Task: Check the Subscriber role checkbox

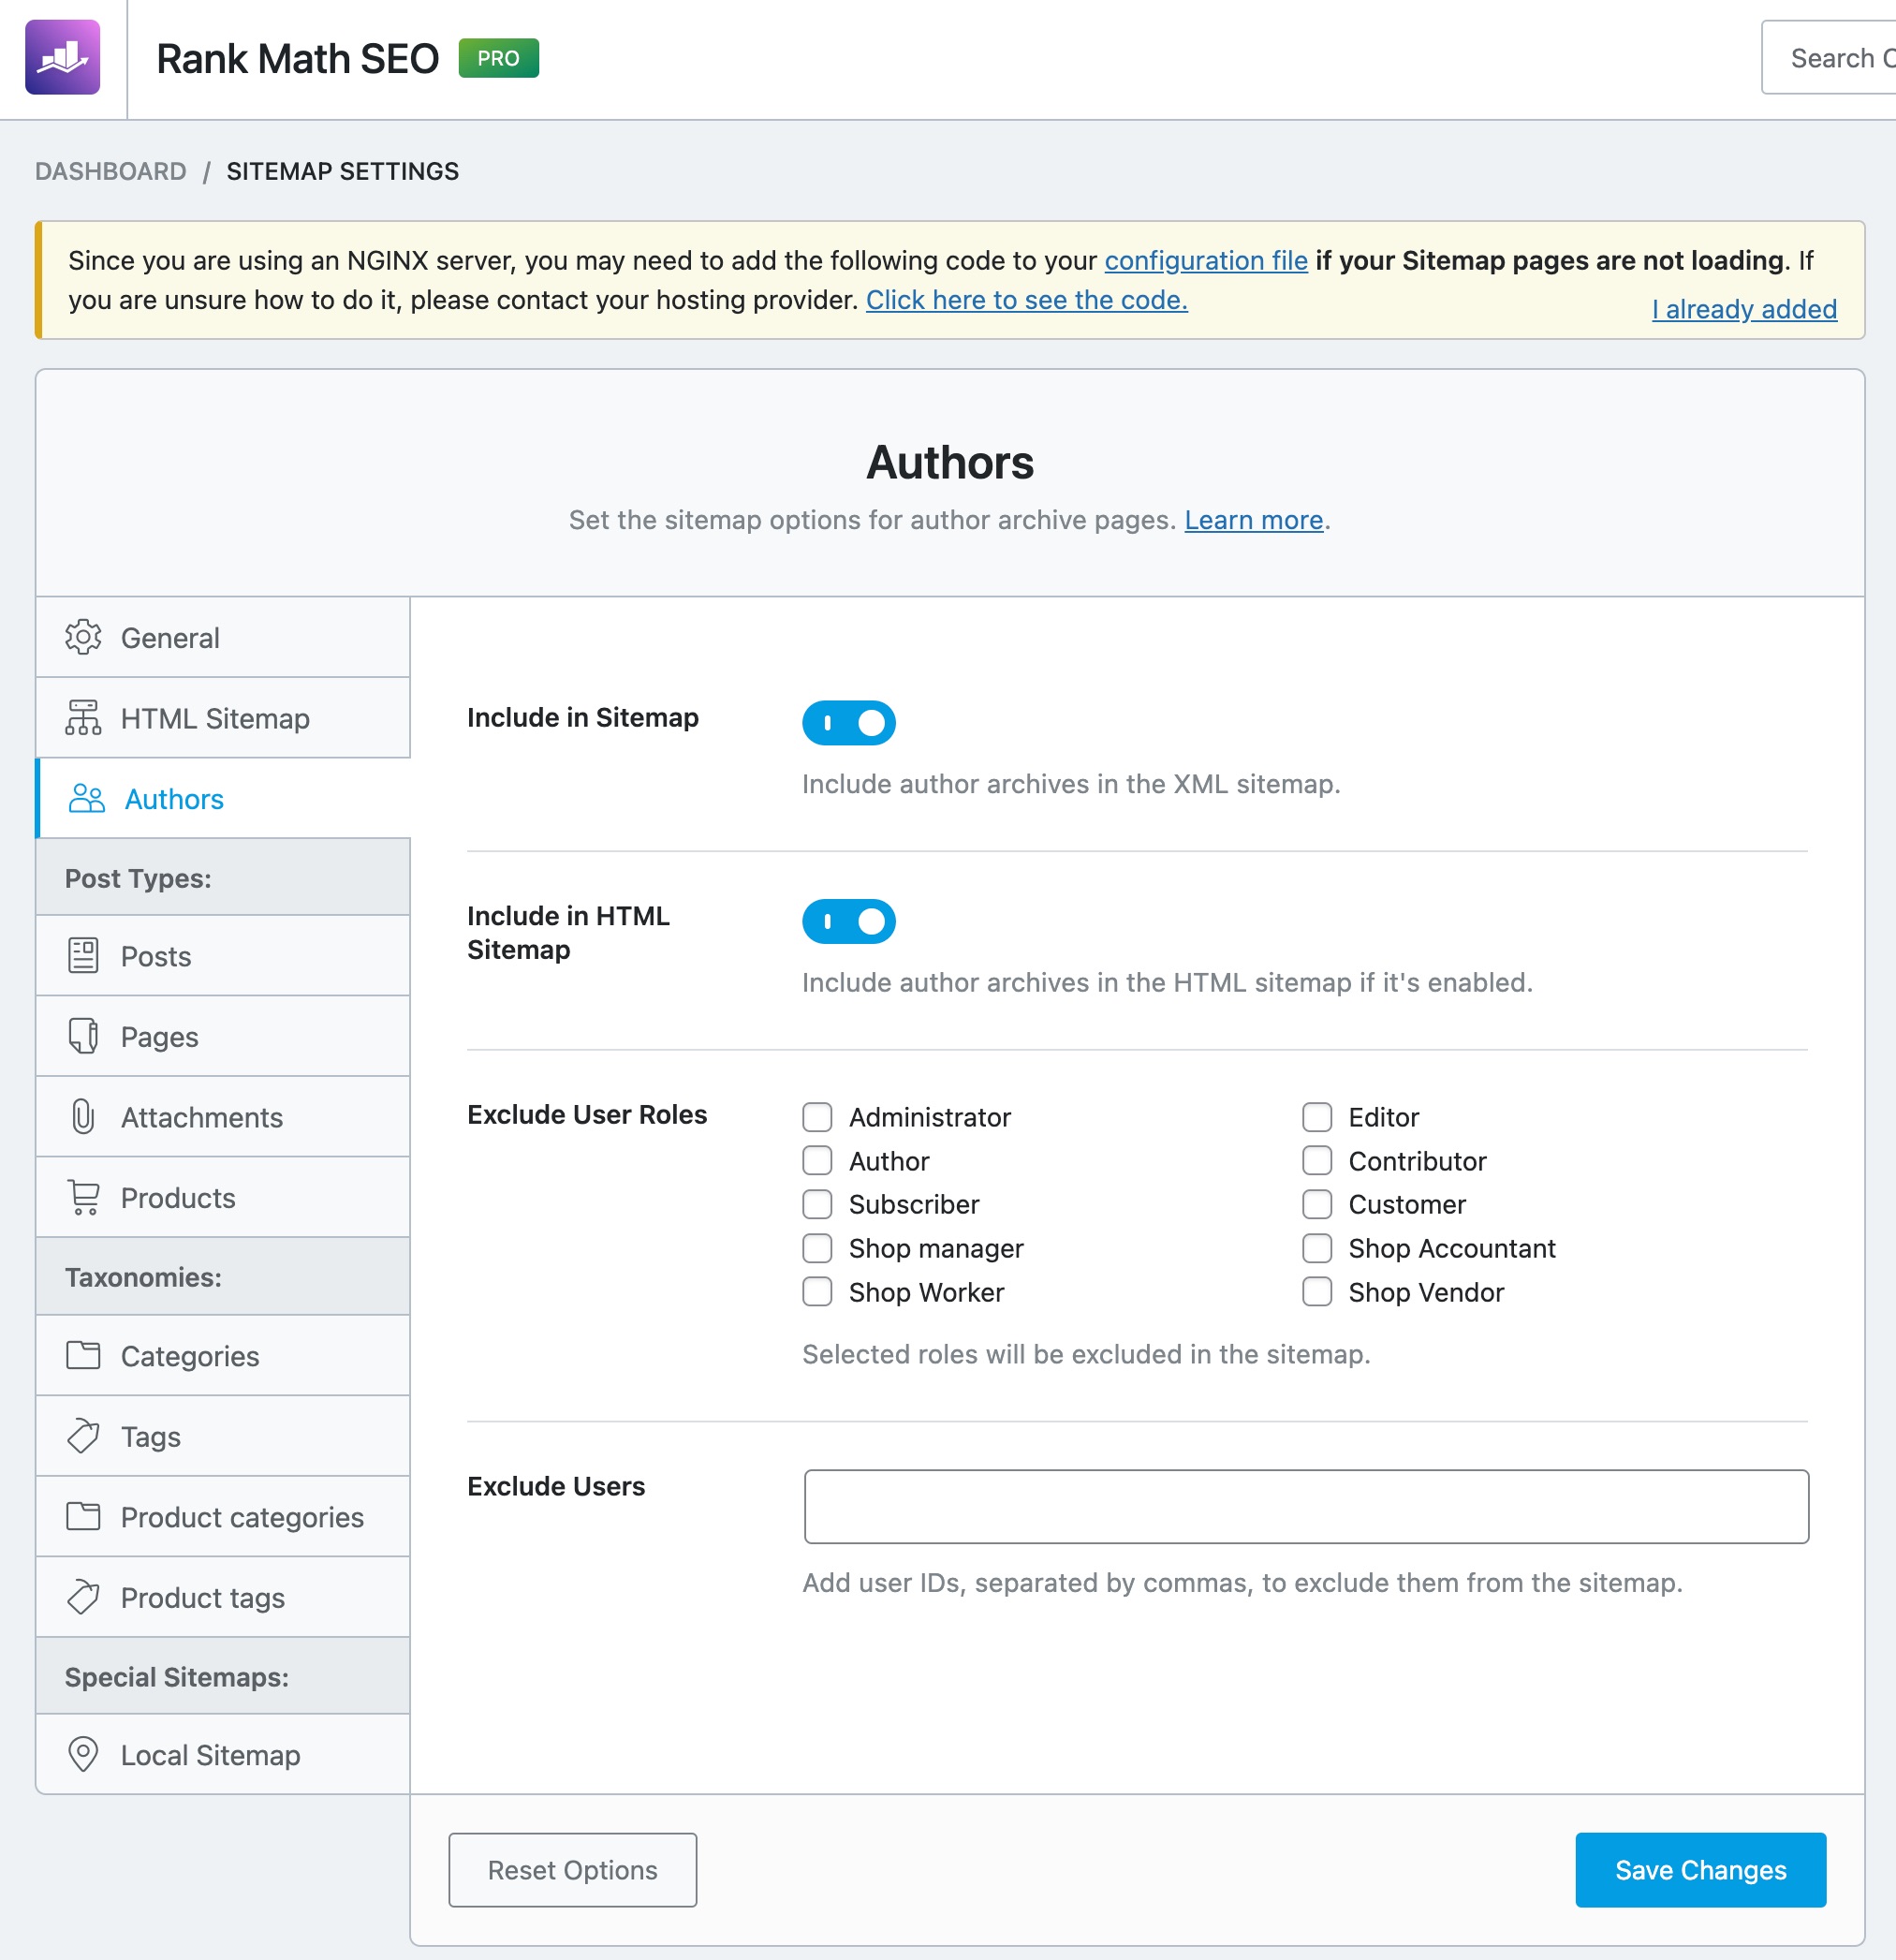Action: tap(817, 1204)
